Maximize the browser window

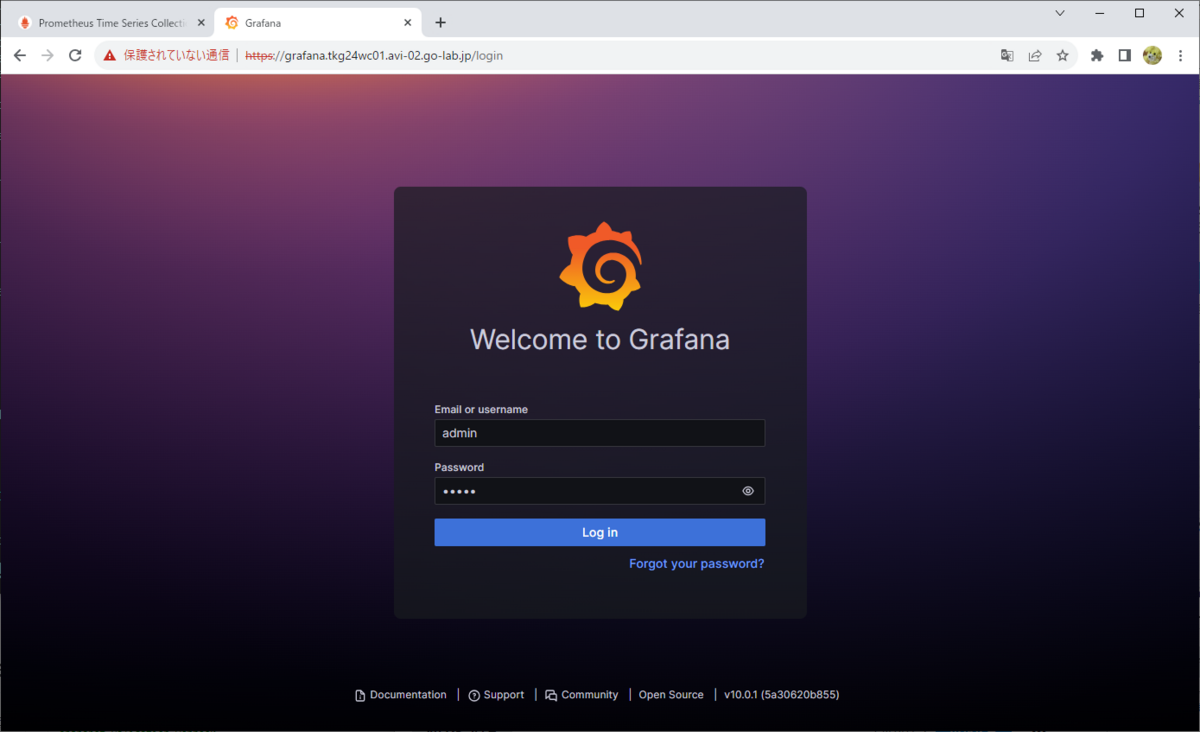(x=1139, y=13)
